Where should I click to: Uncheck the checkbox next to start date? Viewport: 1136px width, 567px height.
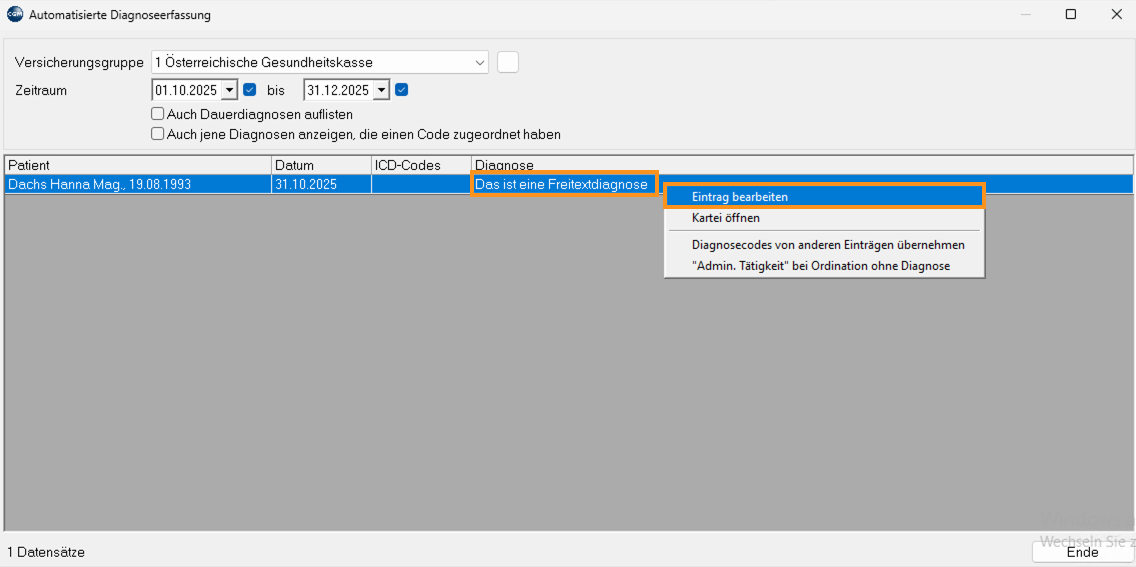tap(250, 90)
